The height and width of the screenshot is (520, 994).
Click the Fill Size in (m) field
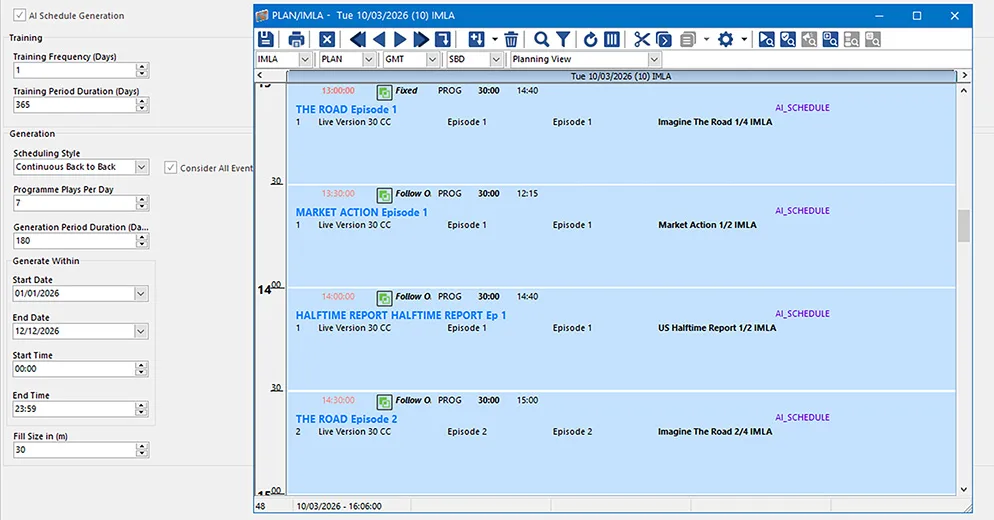(x=73, y=451)
